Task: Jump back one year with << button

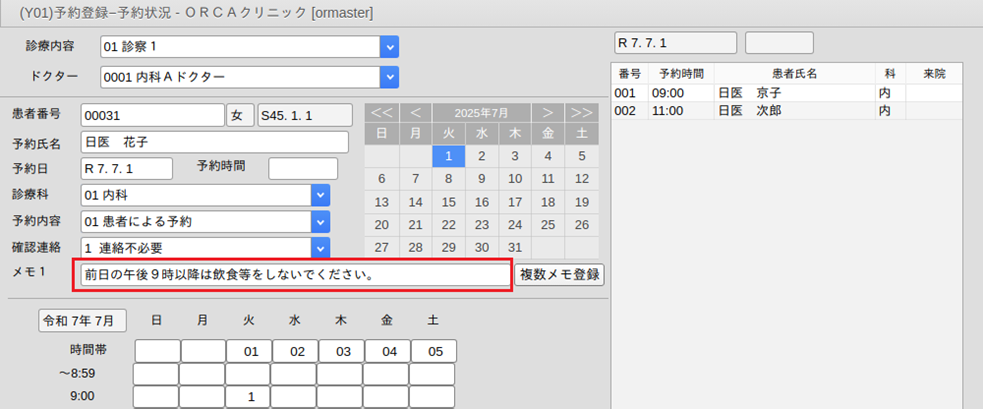Action: (x=381, y=112)
